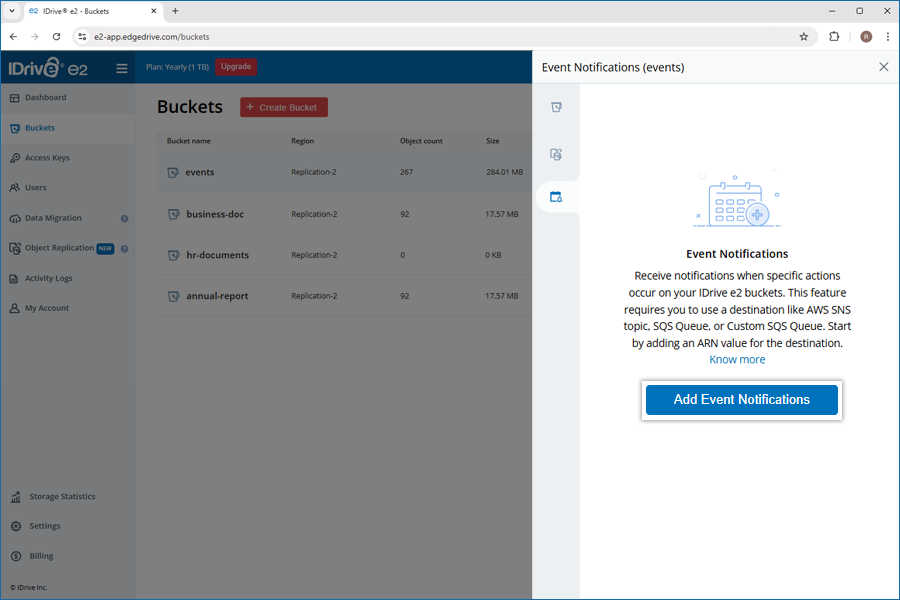
Task: Select the business-doc bucket name
Action: click(215, 214)
